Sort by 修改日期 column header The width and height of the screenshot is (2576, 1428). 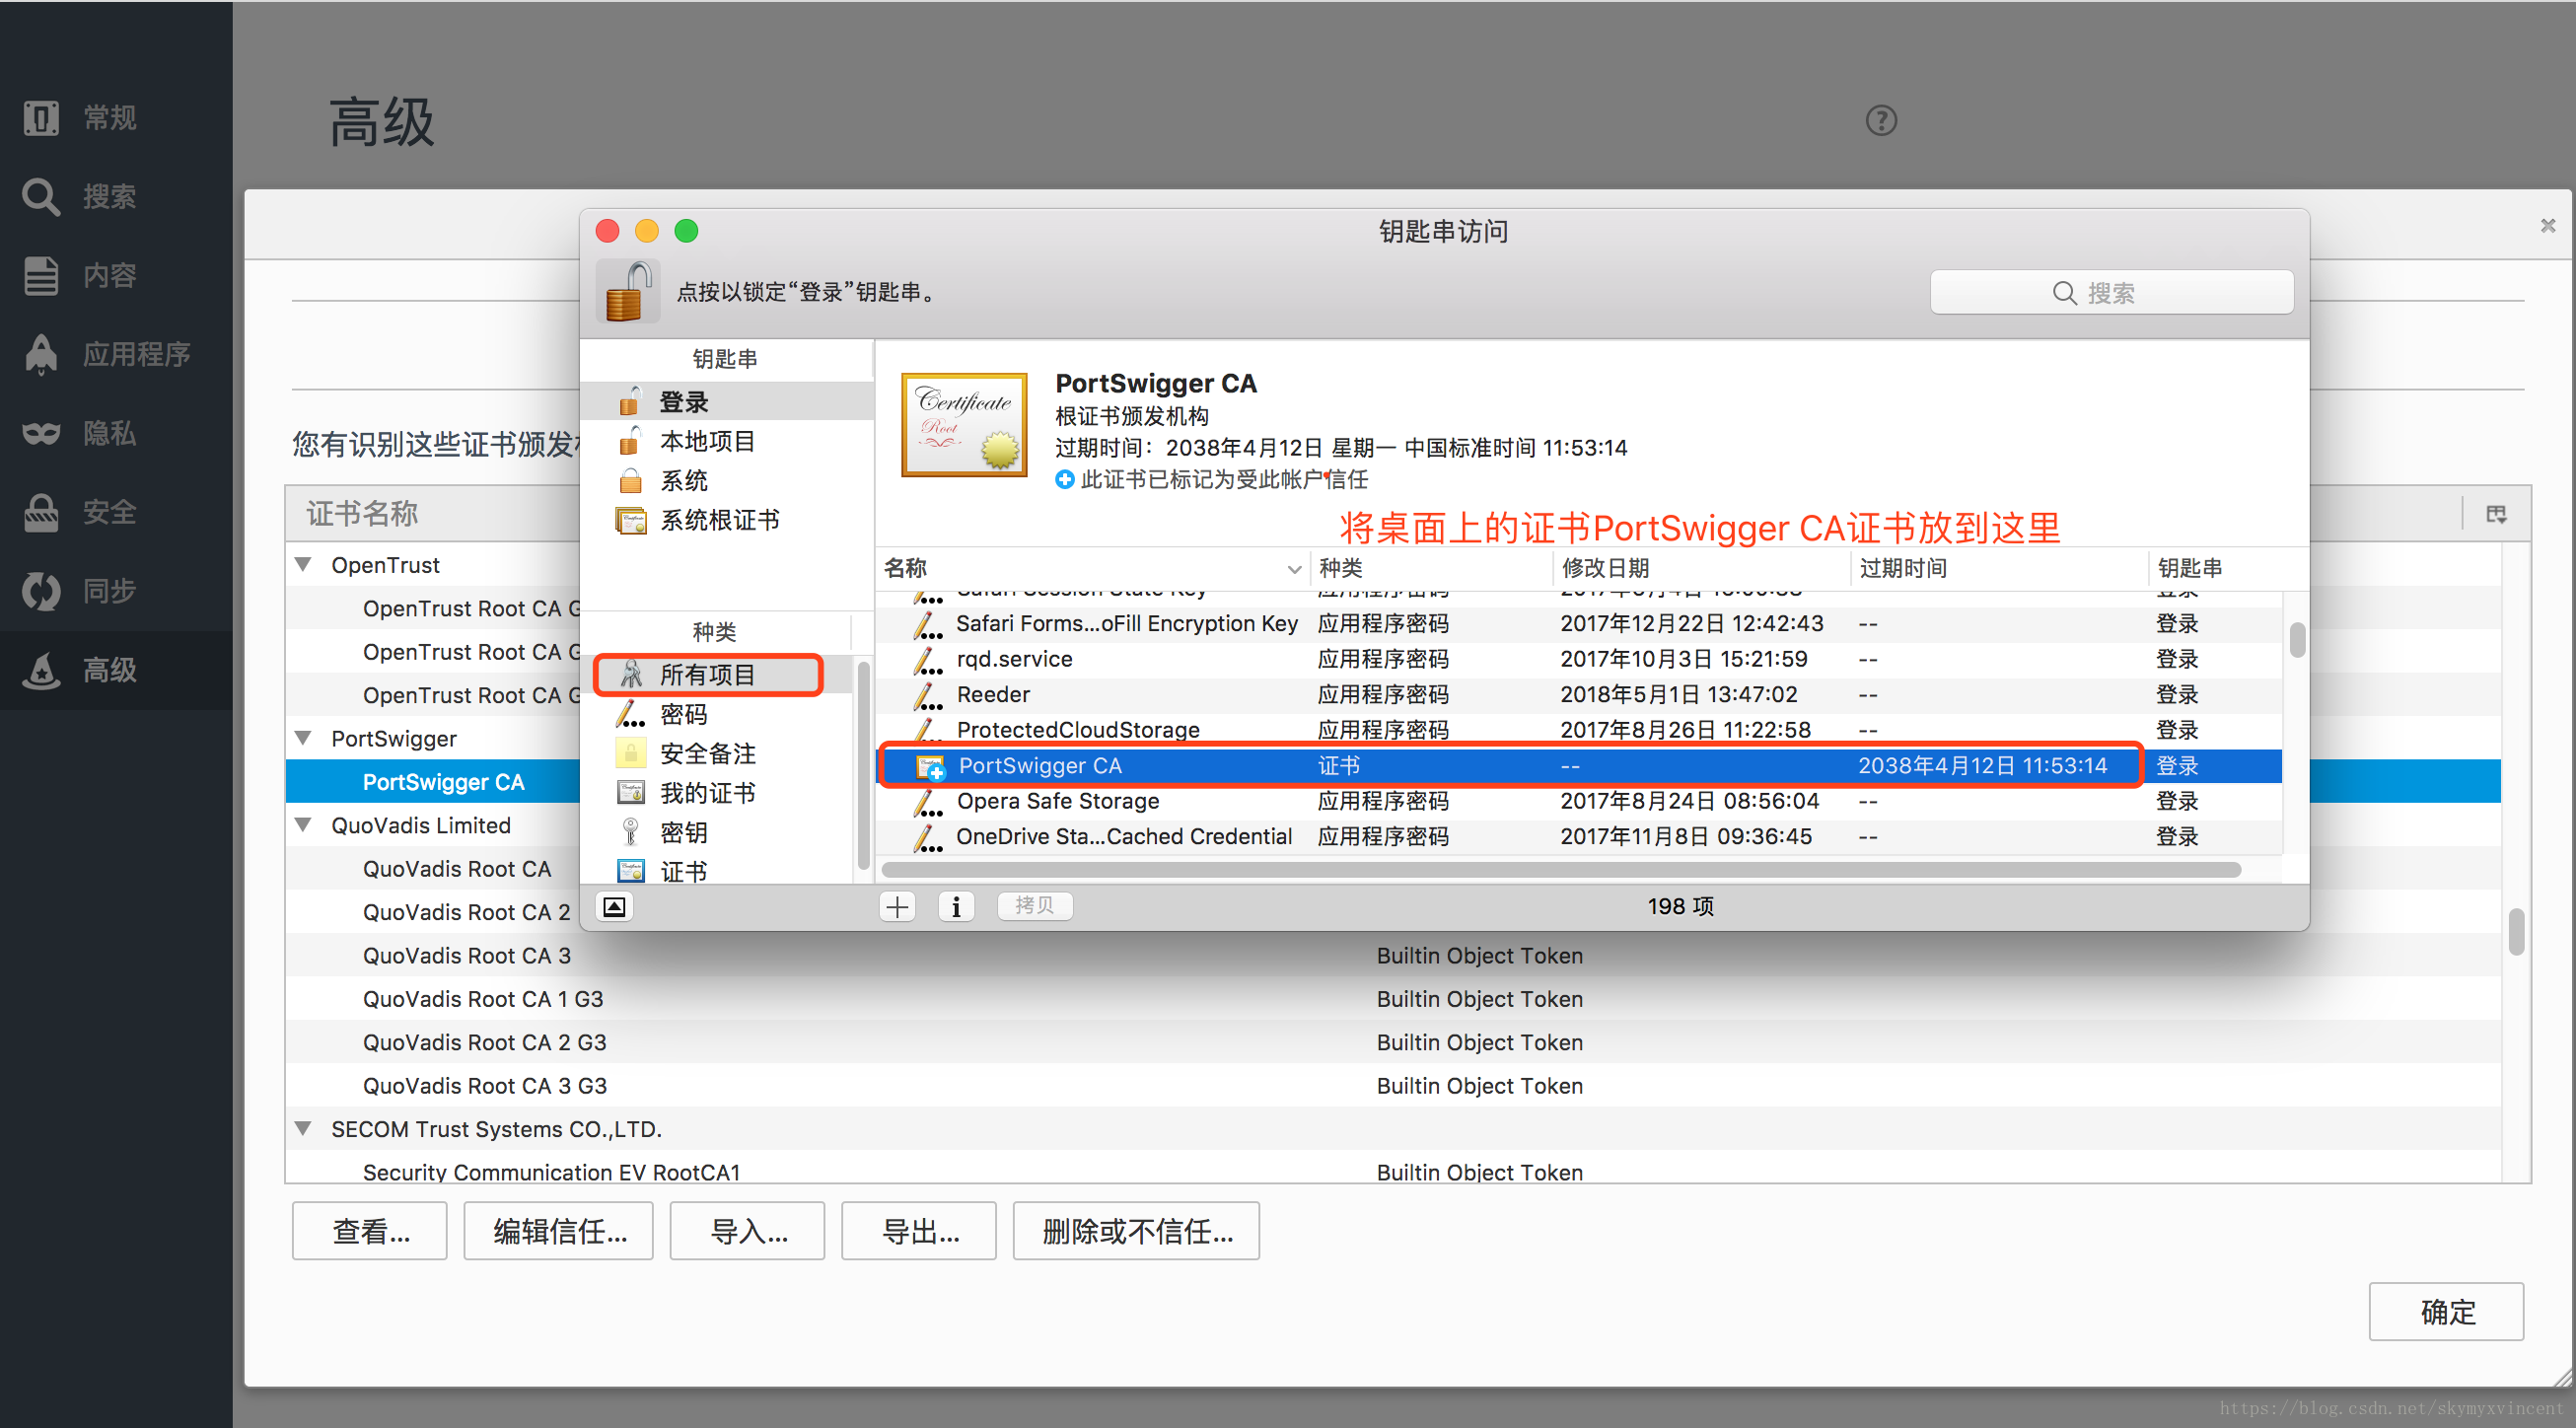1702,568
